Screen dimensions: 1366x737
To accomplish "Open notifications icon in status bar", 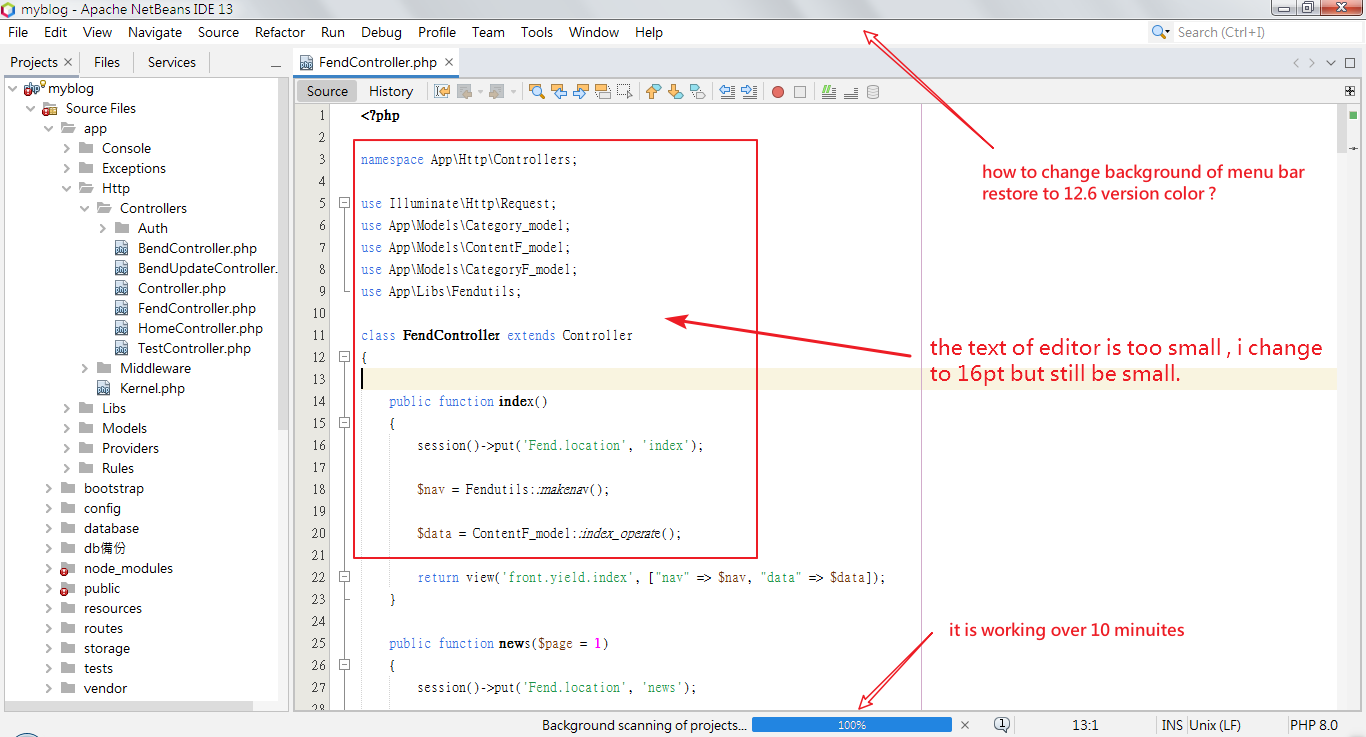I will pos(1002,724).
